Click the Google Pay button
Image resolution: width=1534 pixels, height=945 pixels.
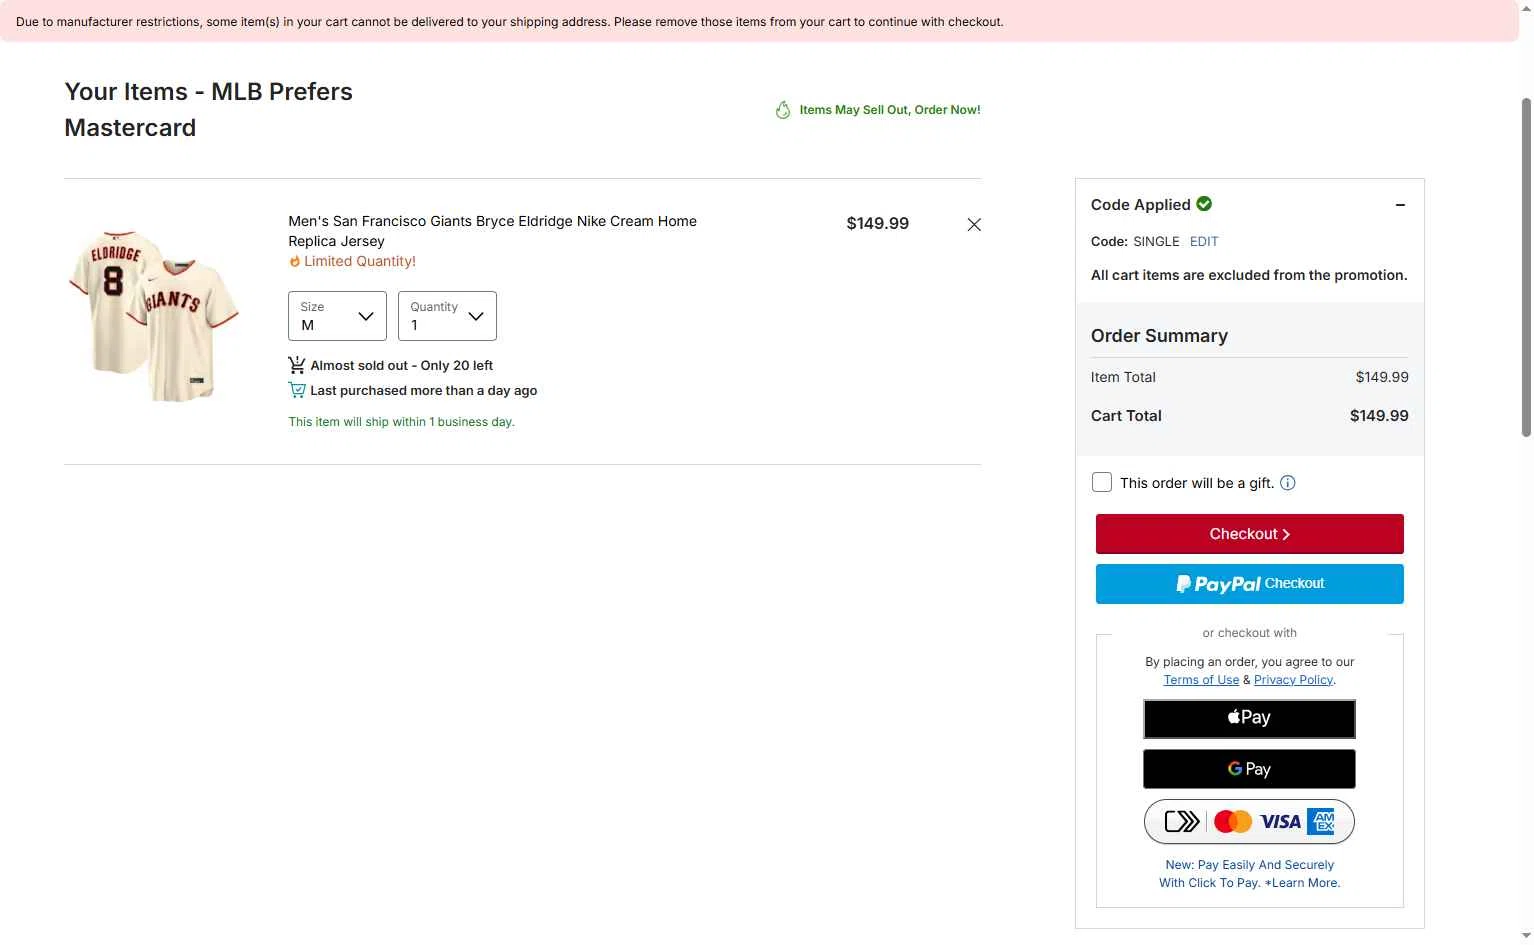coord(1249,769)
